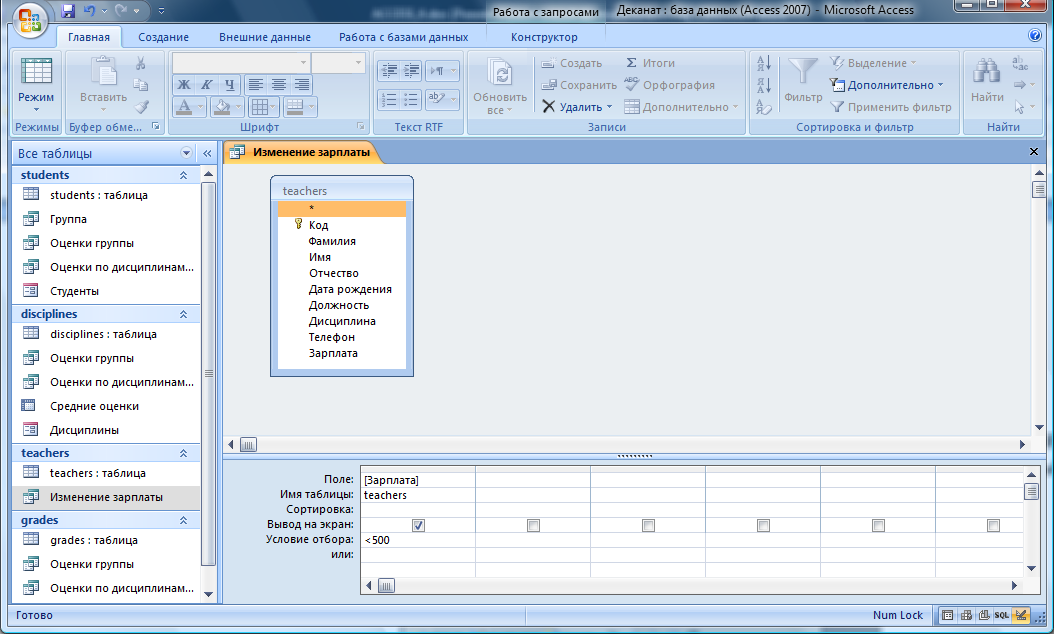Click the Условие отбора cell with <500
Screen dimensions: 1054x634
coord(417,540)
